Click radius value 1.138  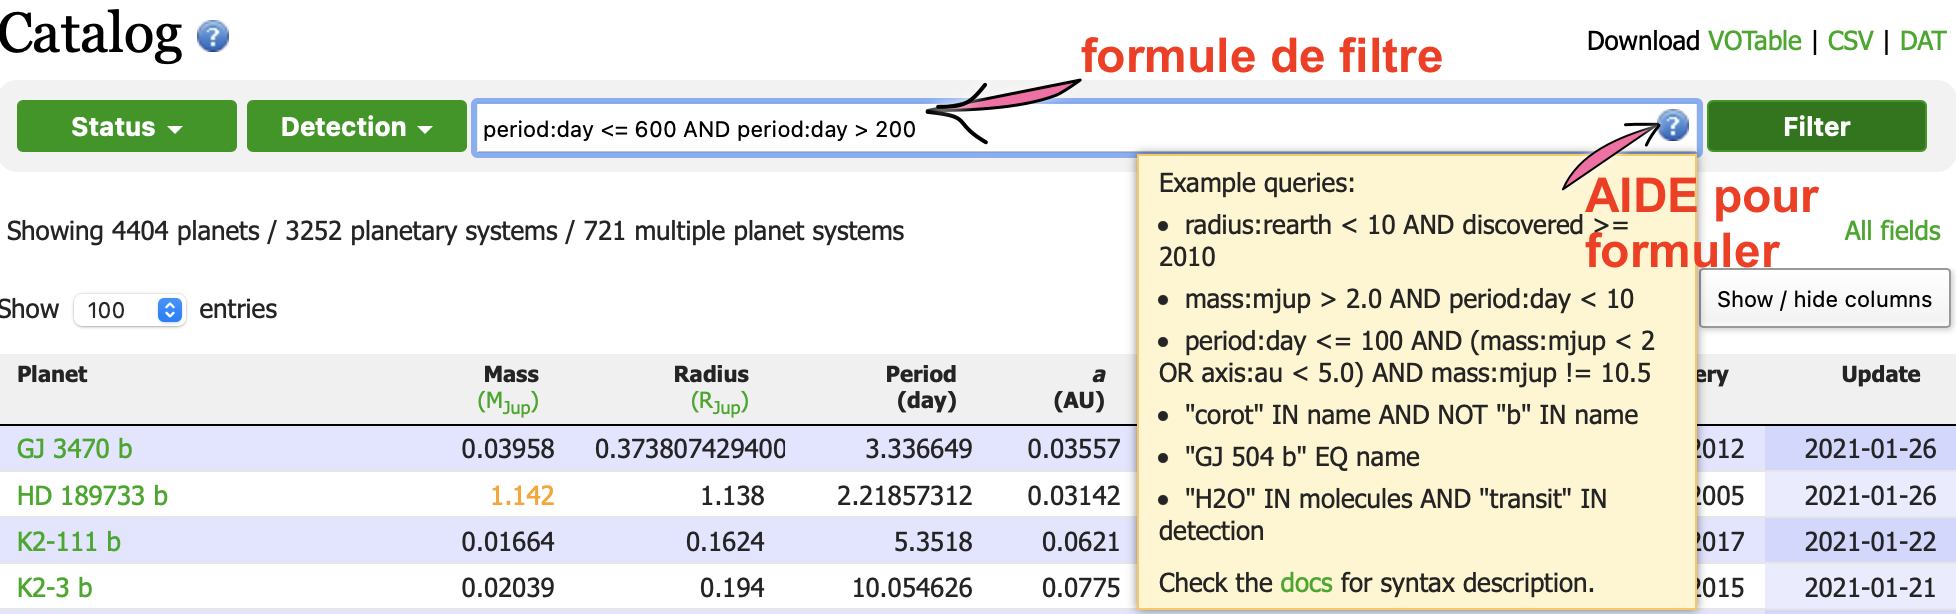pos(732,496)
